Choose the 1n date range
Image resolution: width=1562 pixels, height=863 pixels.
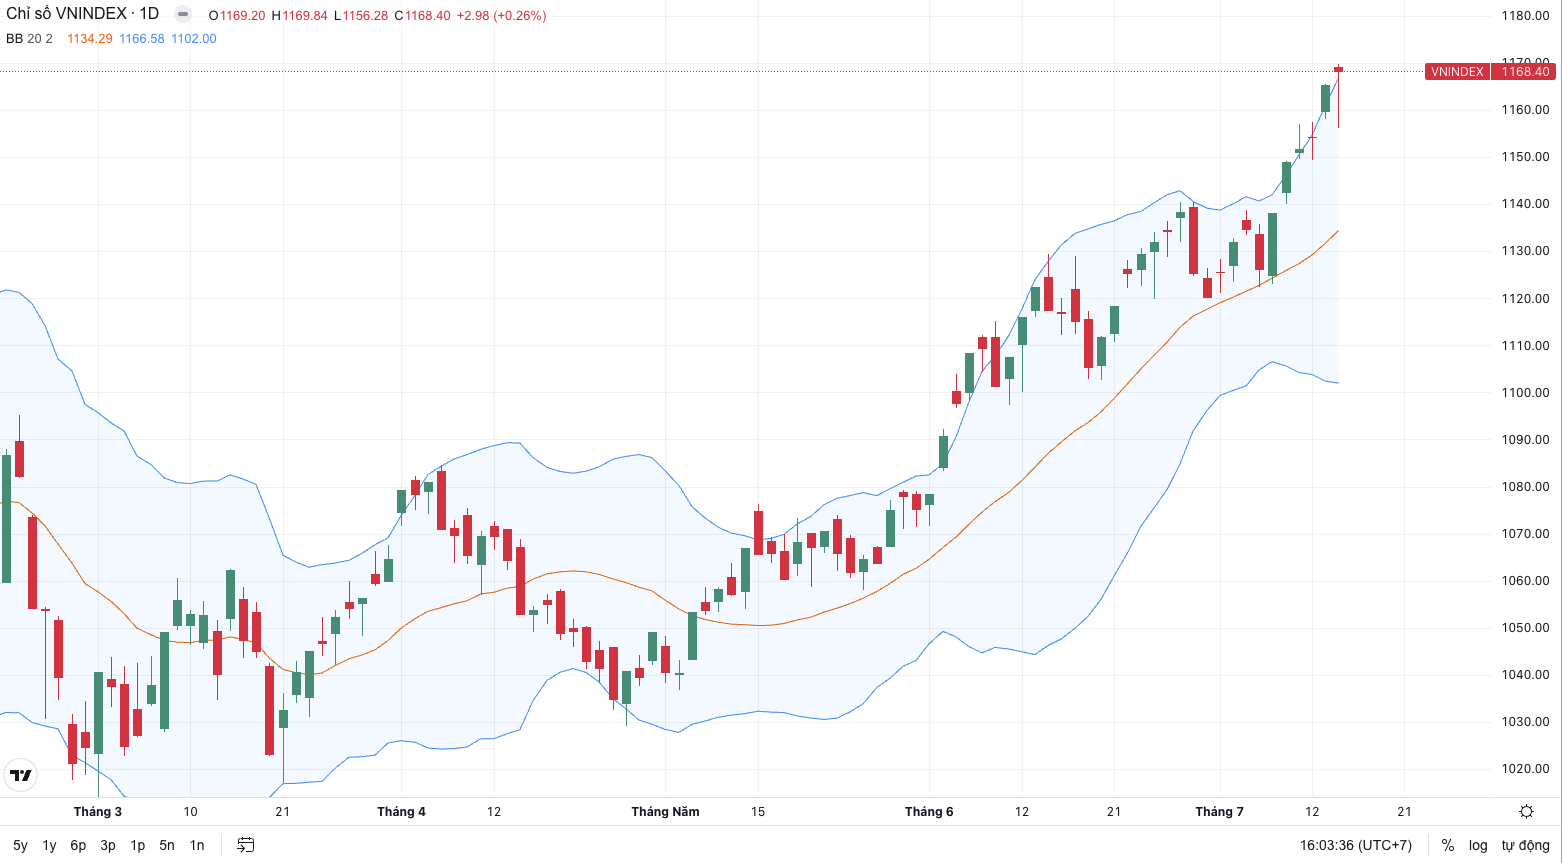197,845
